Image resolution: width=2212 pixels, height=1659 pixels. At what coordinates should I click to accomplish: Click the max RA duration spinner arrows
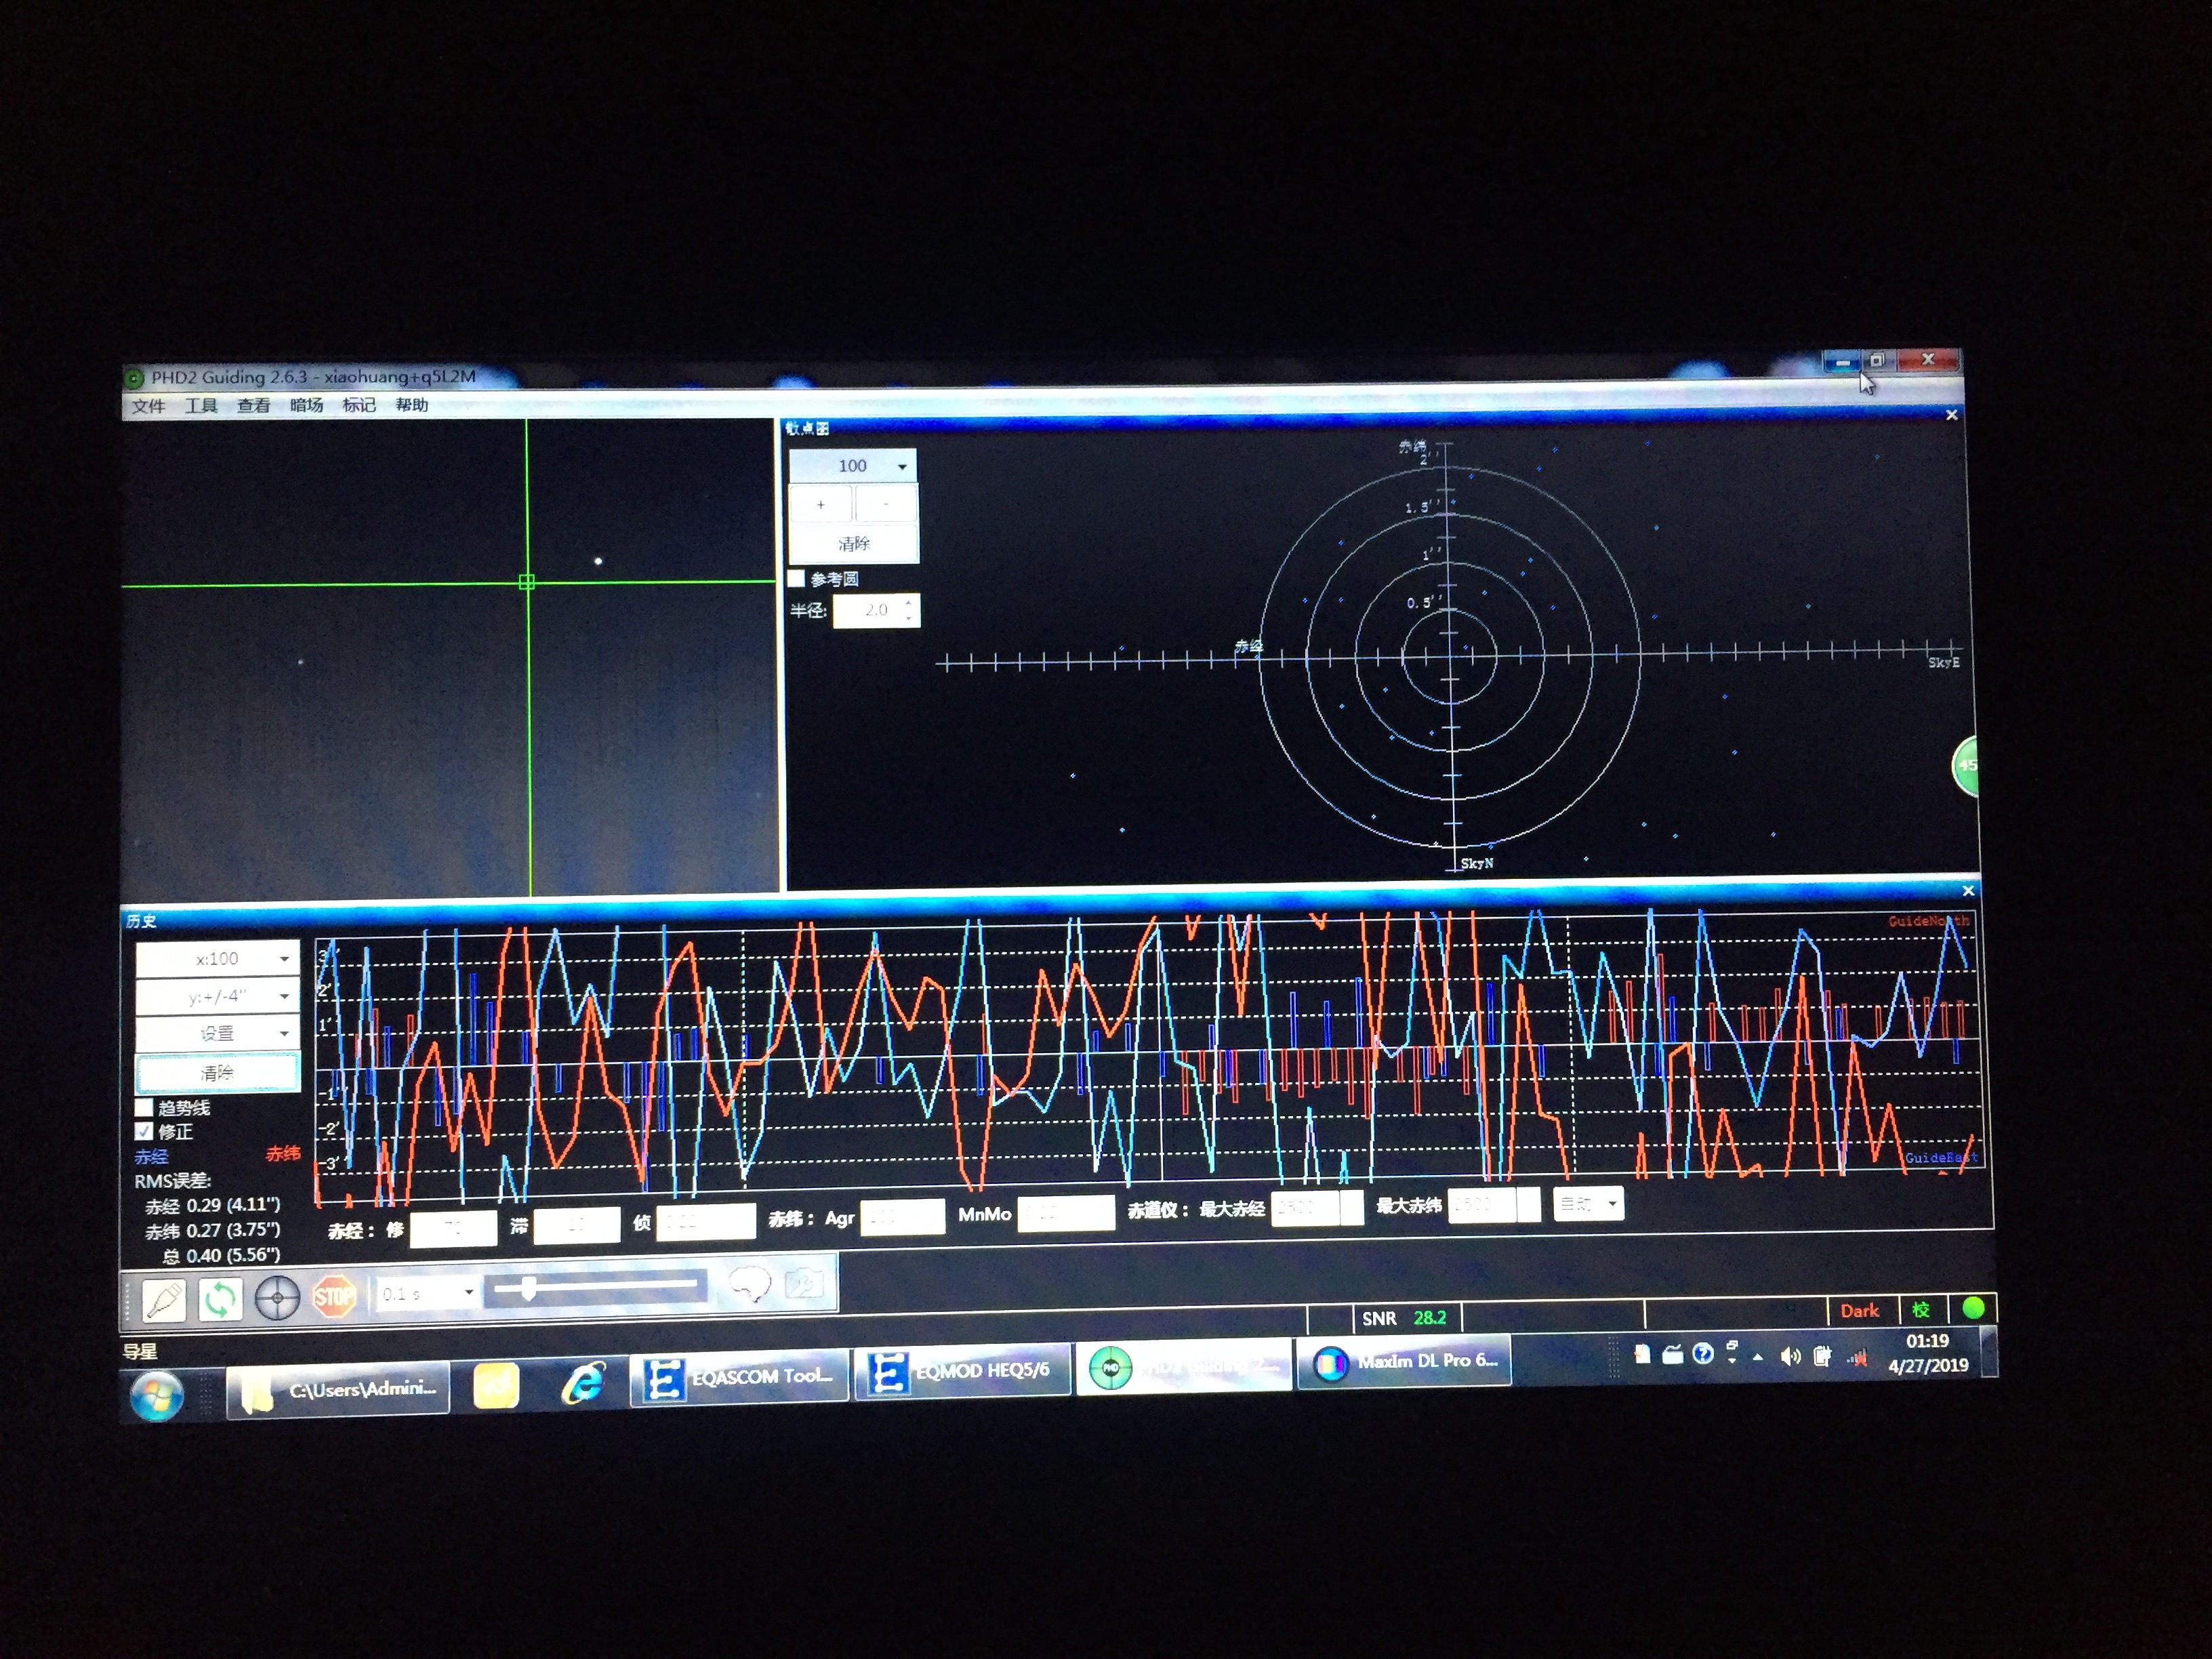click(1351, 1208)
